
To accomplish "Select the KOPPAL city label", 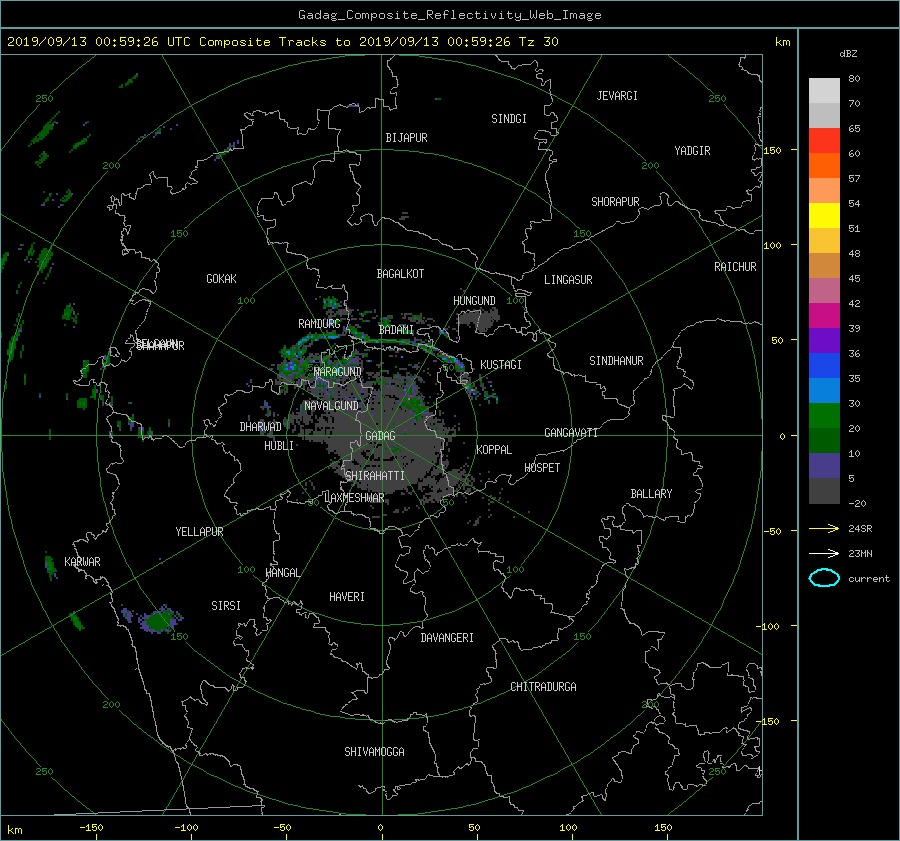I will coord(494,449).
